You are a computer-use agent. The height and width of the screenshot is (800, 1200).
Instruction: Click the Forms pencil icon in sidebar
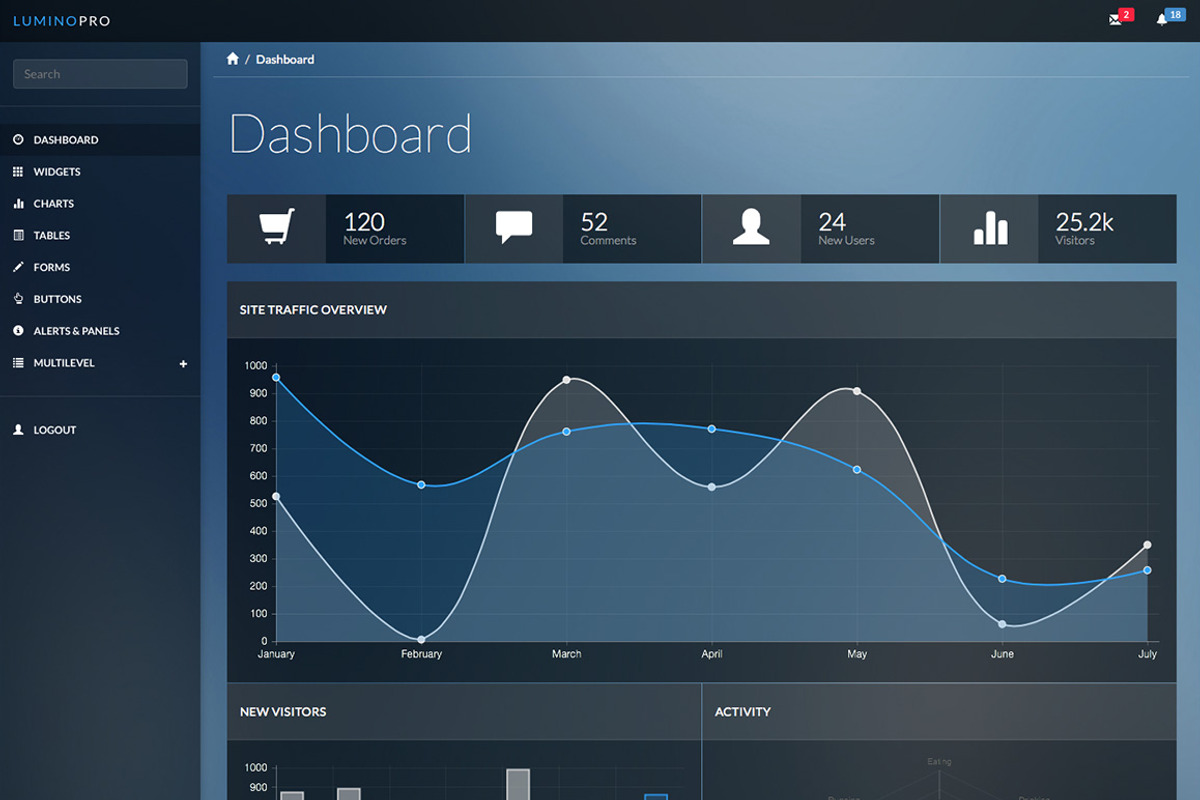[17, 267]
